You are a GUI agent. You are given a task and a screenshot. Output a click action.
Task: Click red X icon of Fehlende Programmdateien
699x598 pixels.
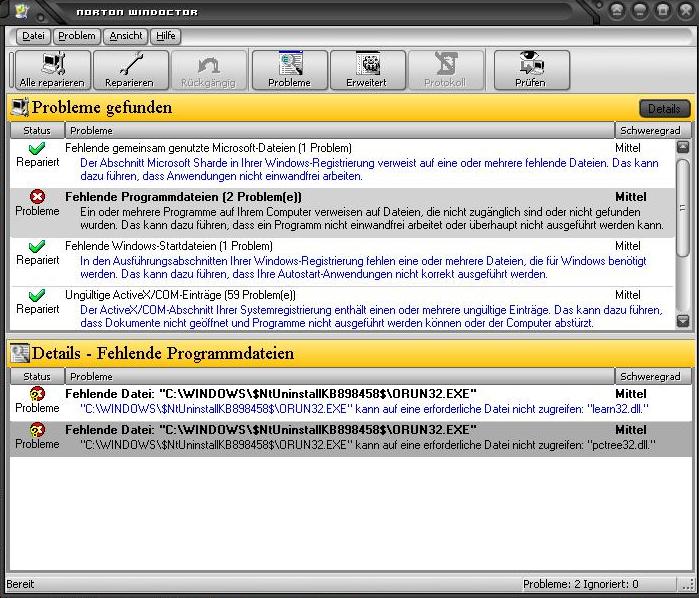[37, 197]
